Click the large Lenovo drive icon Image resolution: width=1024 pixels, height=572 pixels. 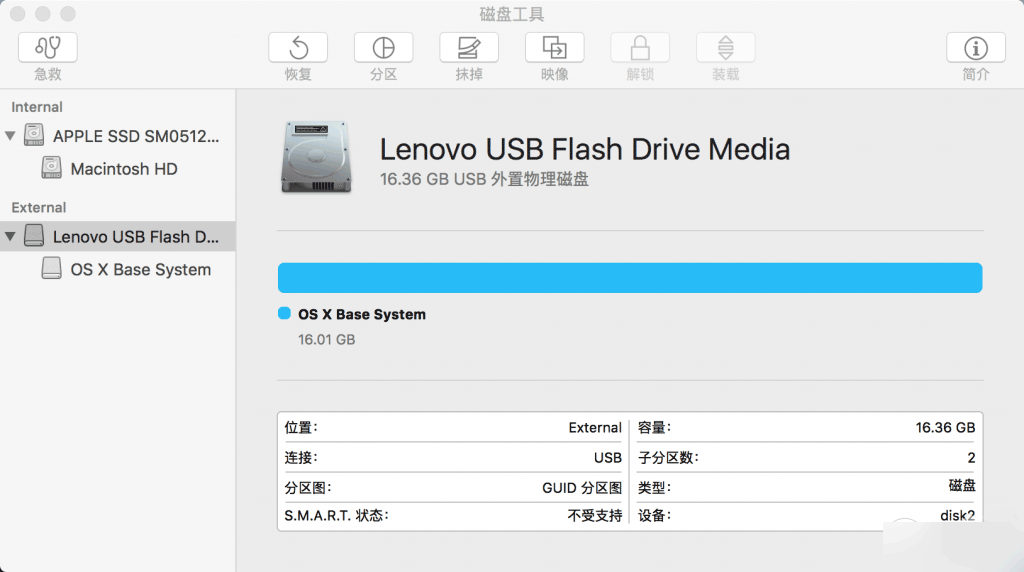pyautogui.click(x=315, y=157)
